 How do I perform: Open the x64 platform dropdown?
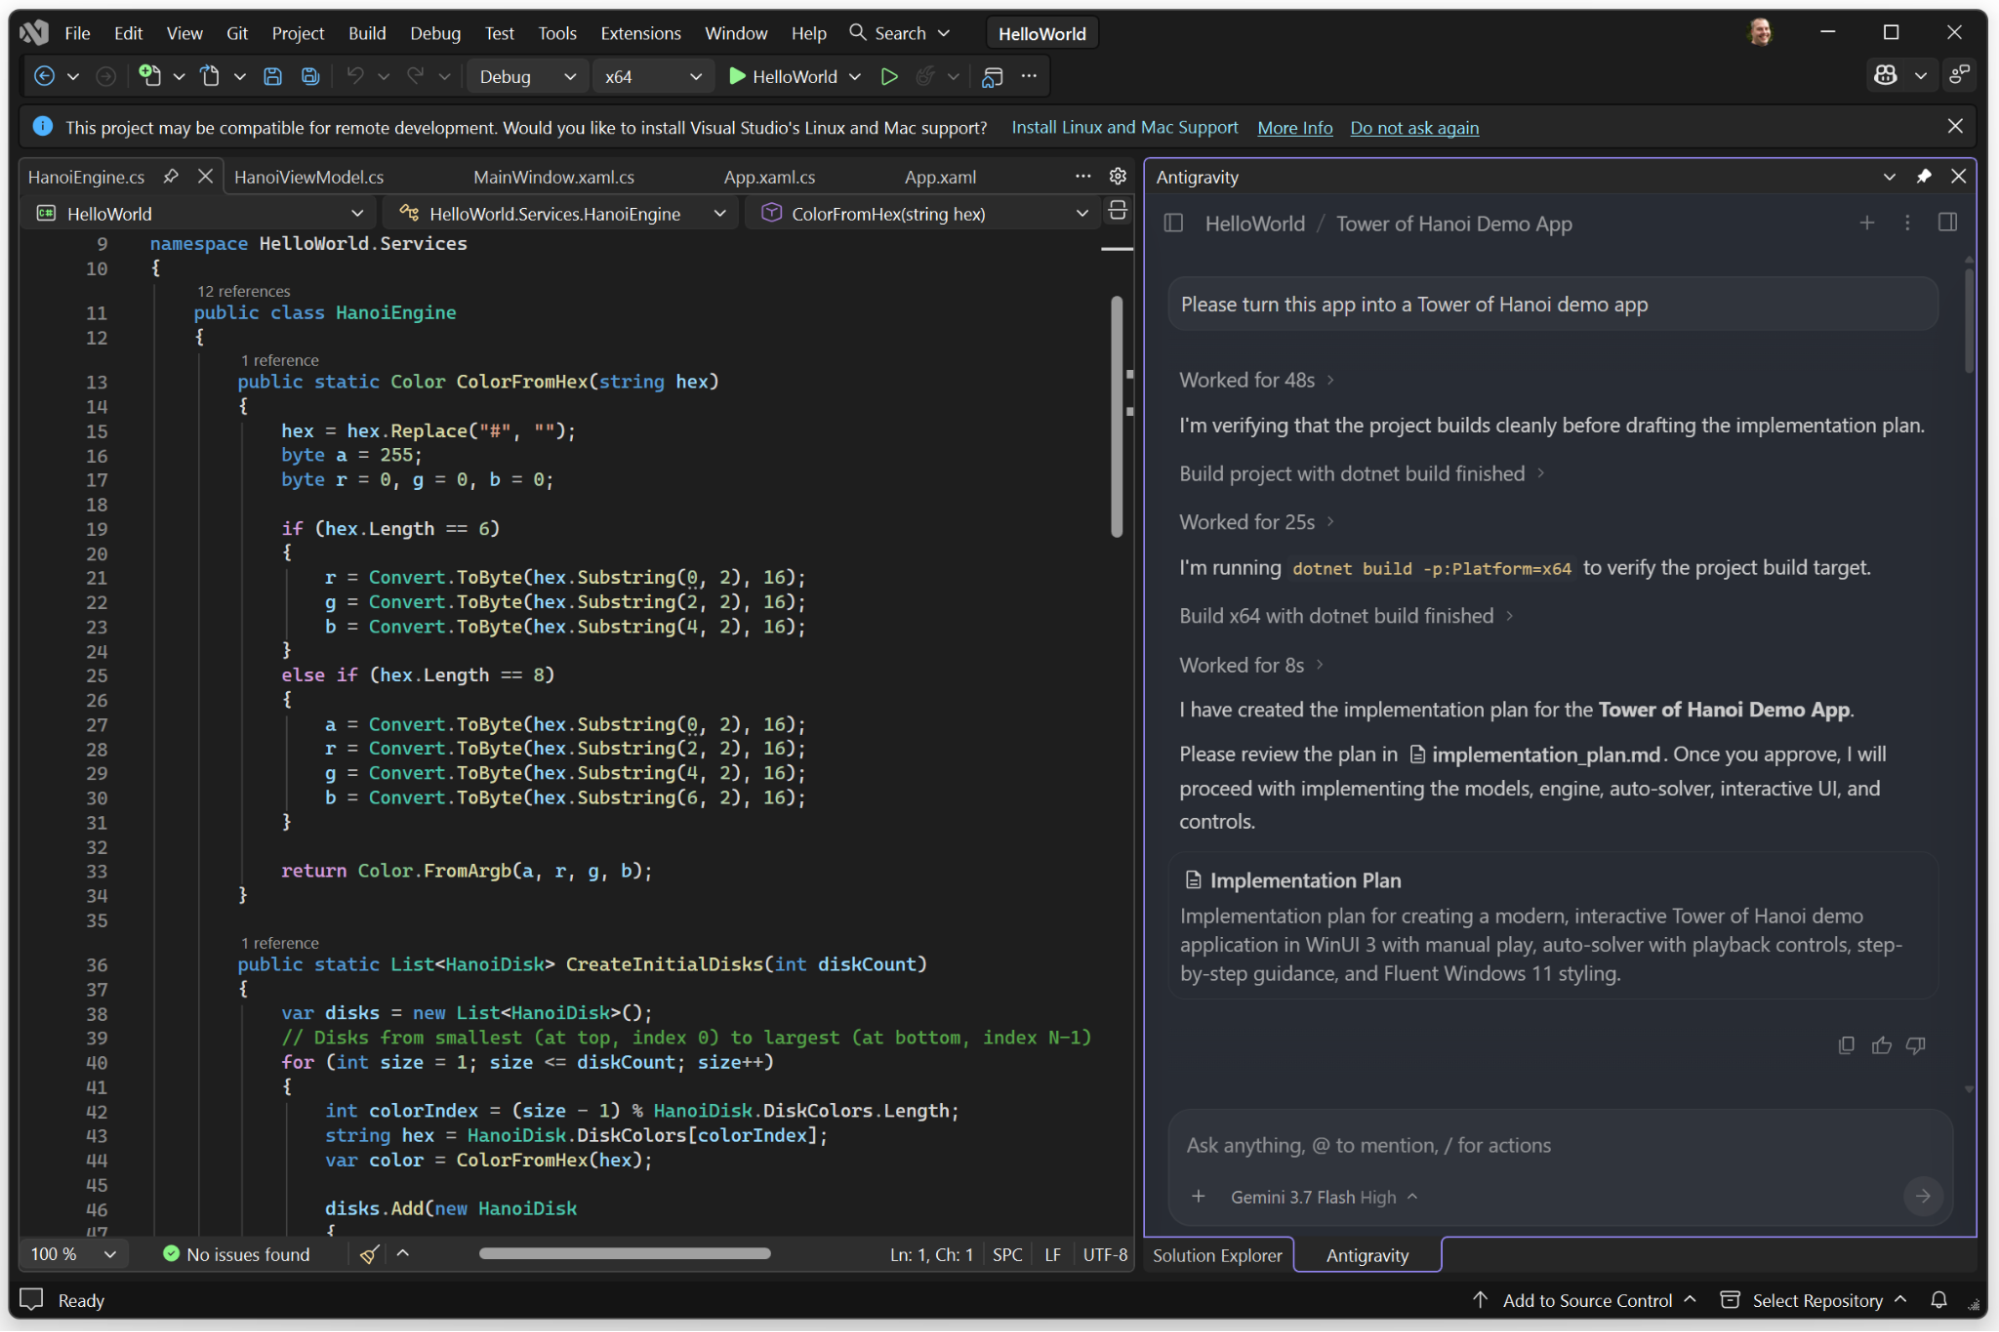tap(653, 76)
